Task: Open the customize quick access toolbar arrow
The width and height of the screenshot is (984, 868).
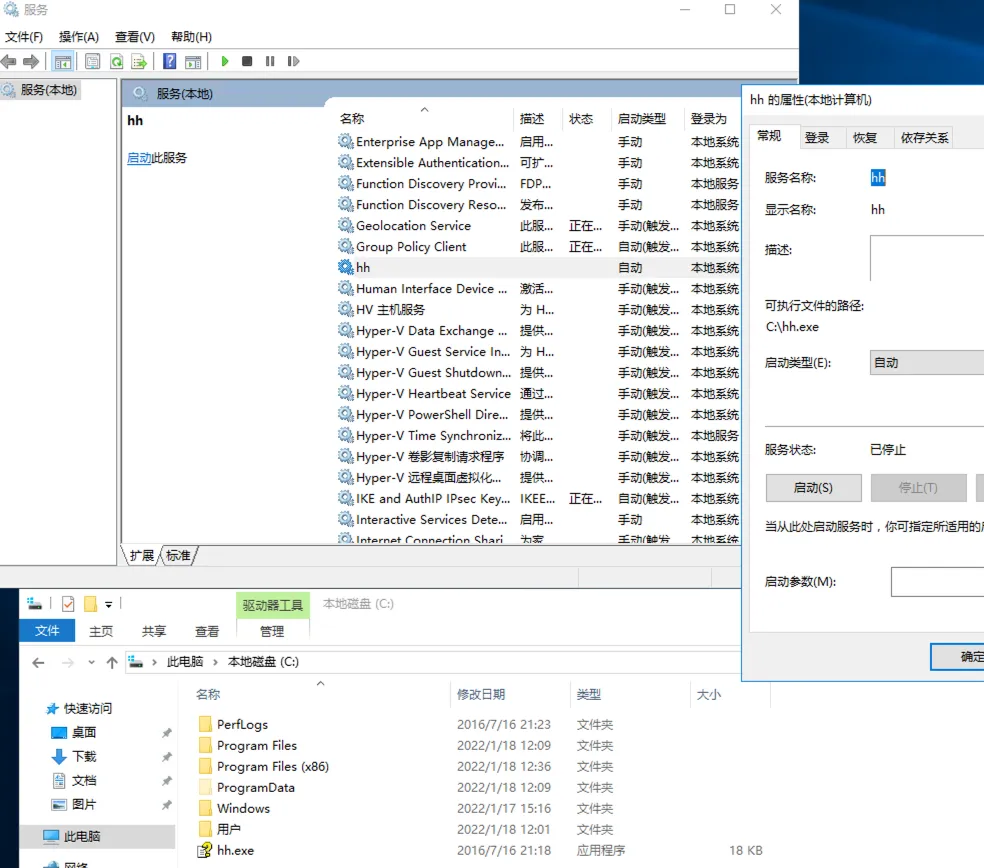Action: (x=108, y=604)
